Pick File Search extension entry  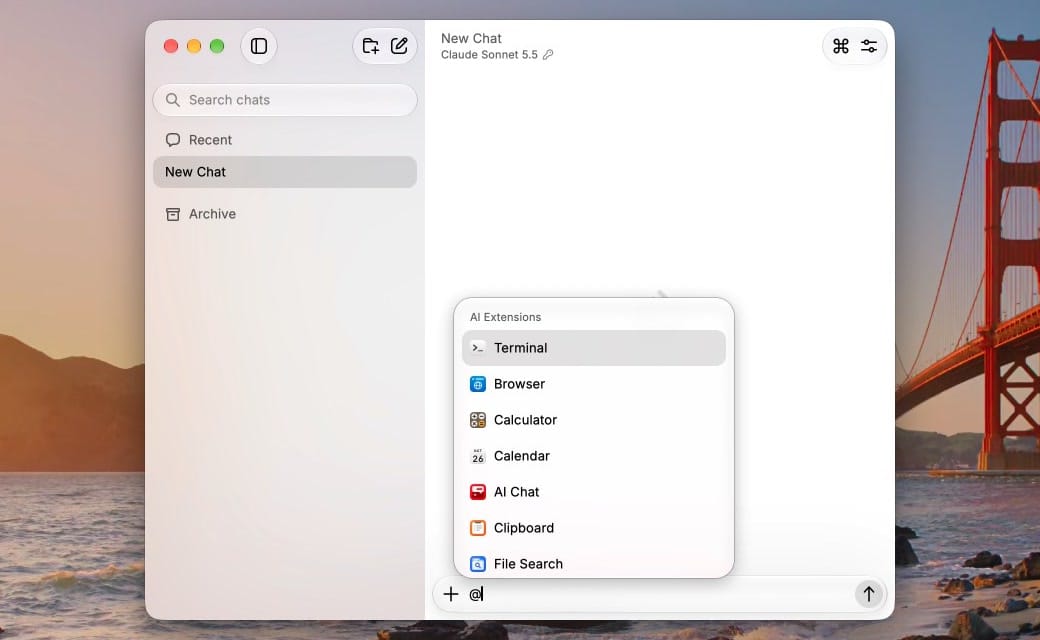click(594, 563)
